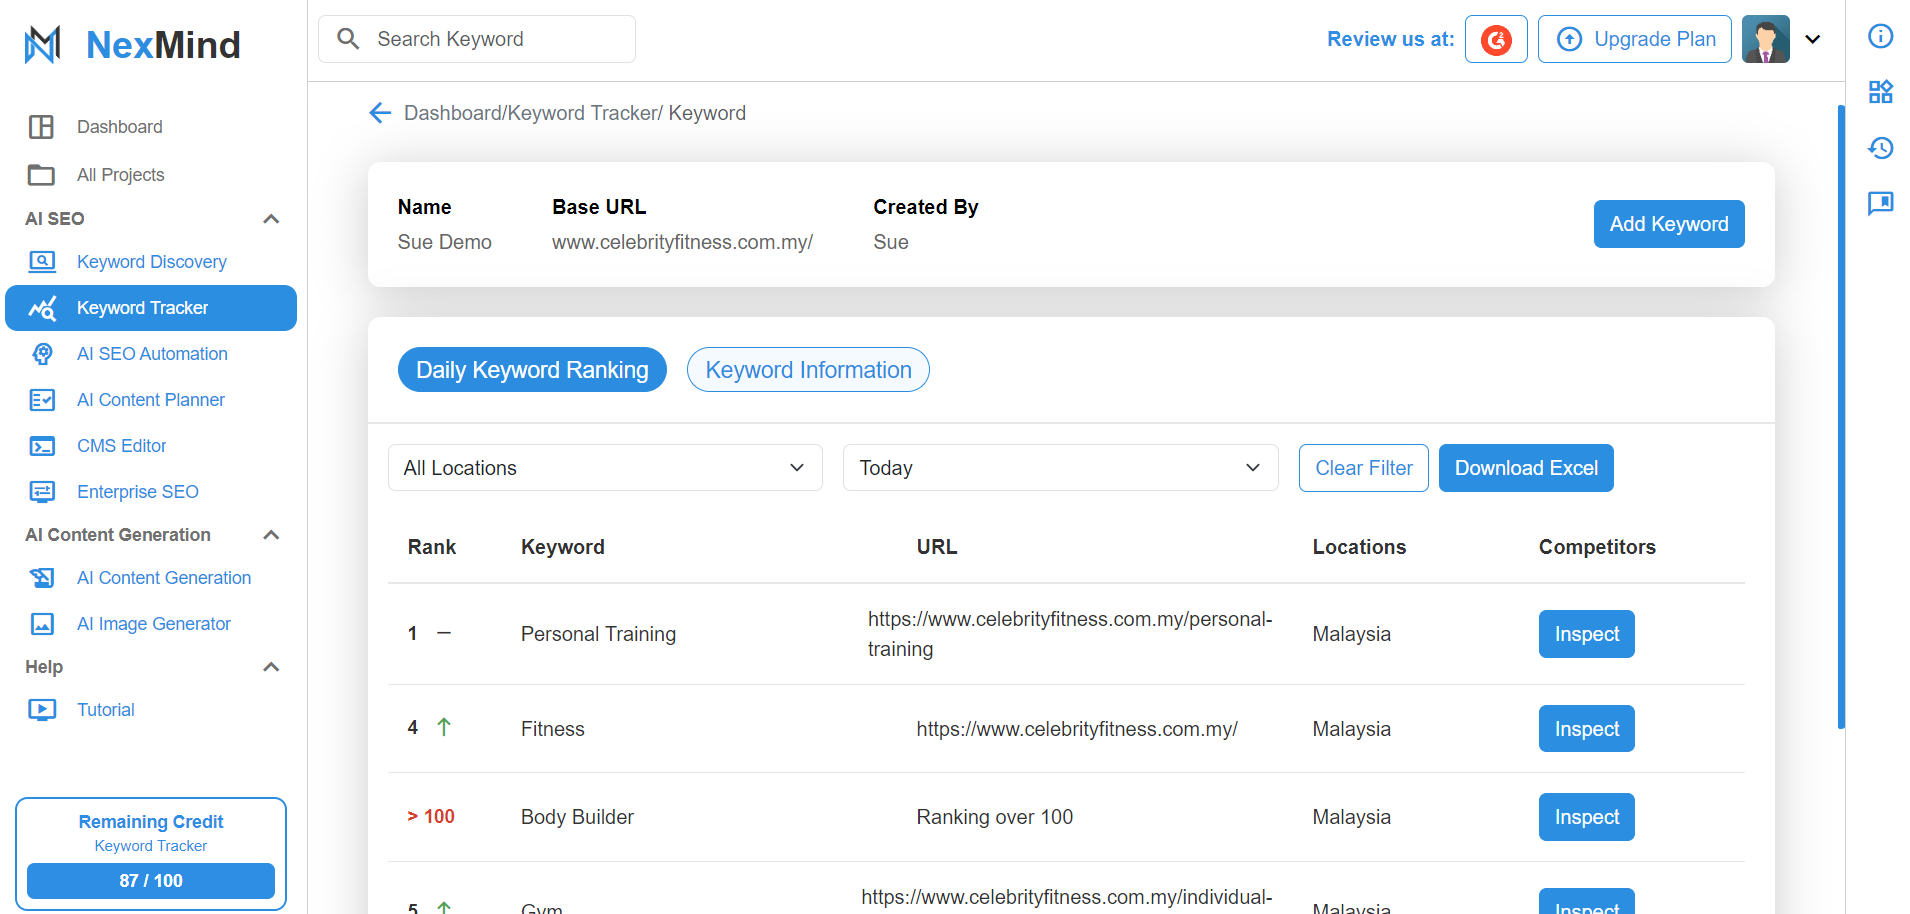Image resolution: width=1910 pixels, height=914 pixels.
Task: Open Tutorial from Help section
Action: 106,710
